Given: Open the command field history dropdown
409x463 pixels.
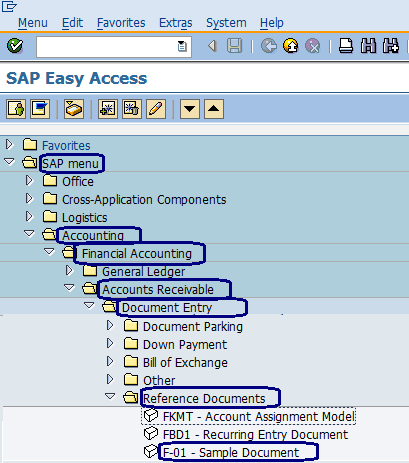Looking at the screenshot, I should pyautogui.click(x=182, y=46).
